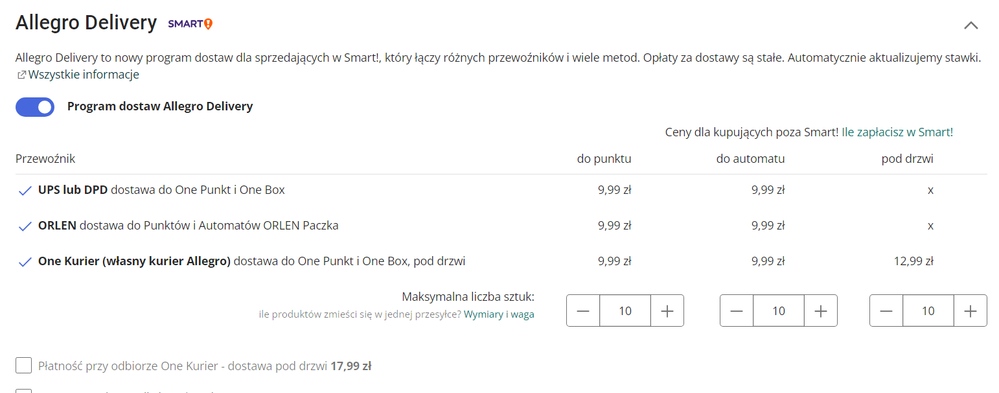This screenshot has height=393, width=999.
Task: Click the checkmark next to UPS lub DPD
Action: (x=25, y=190)
